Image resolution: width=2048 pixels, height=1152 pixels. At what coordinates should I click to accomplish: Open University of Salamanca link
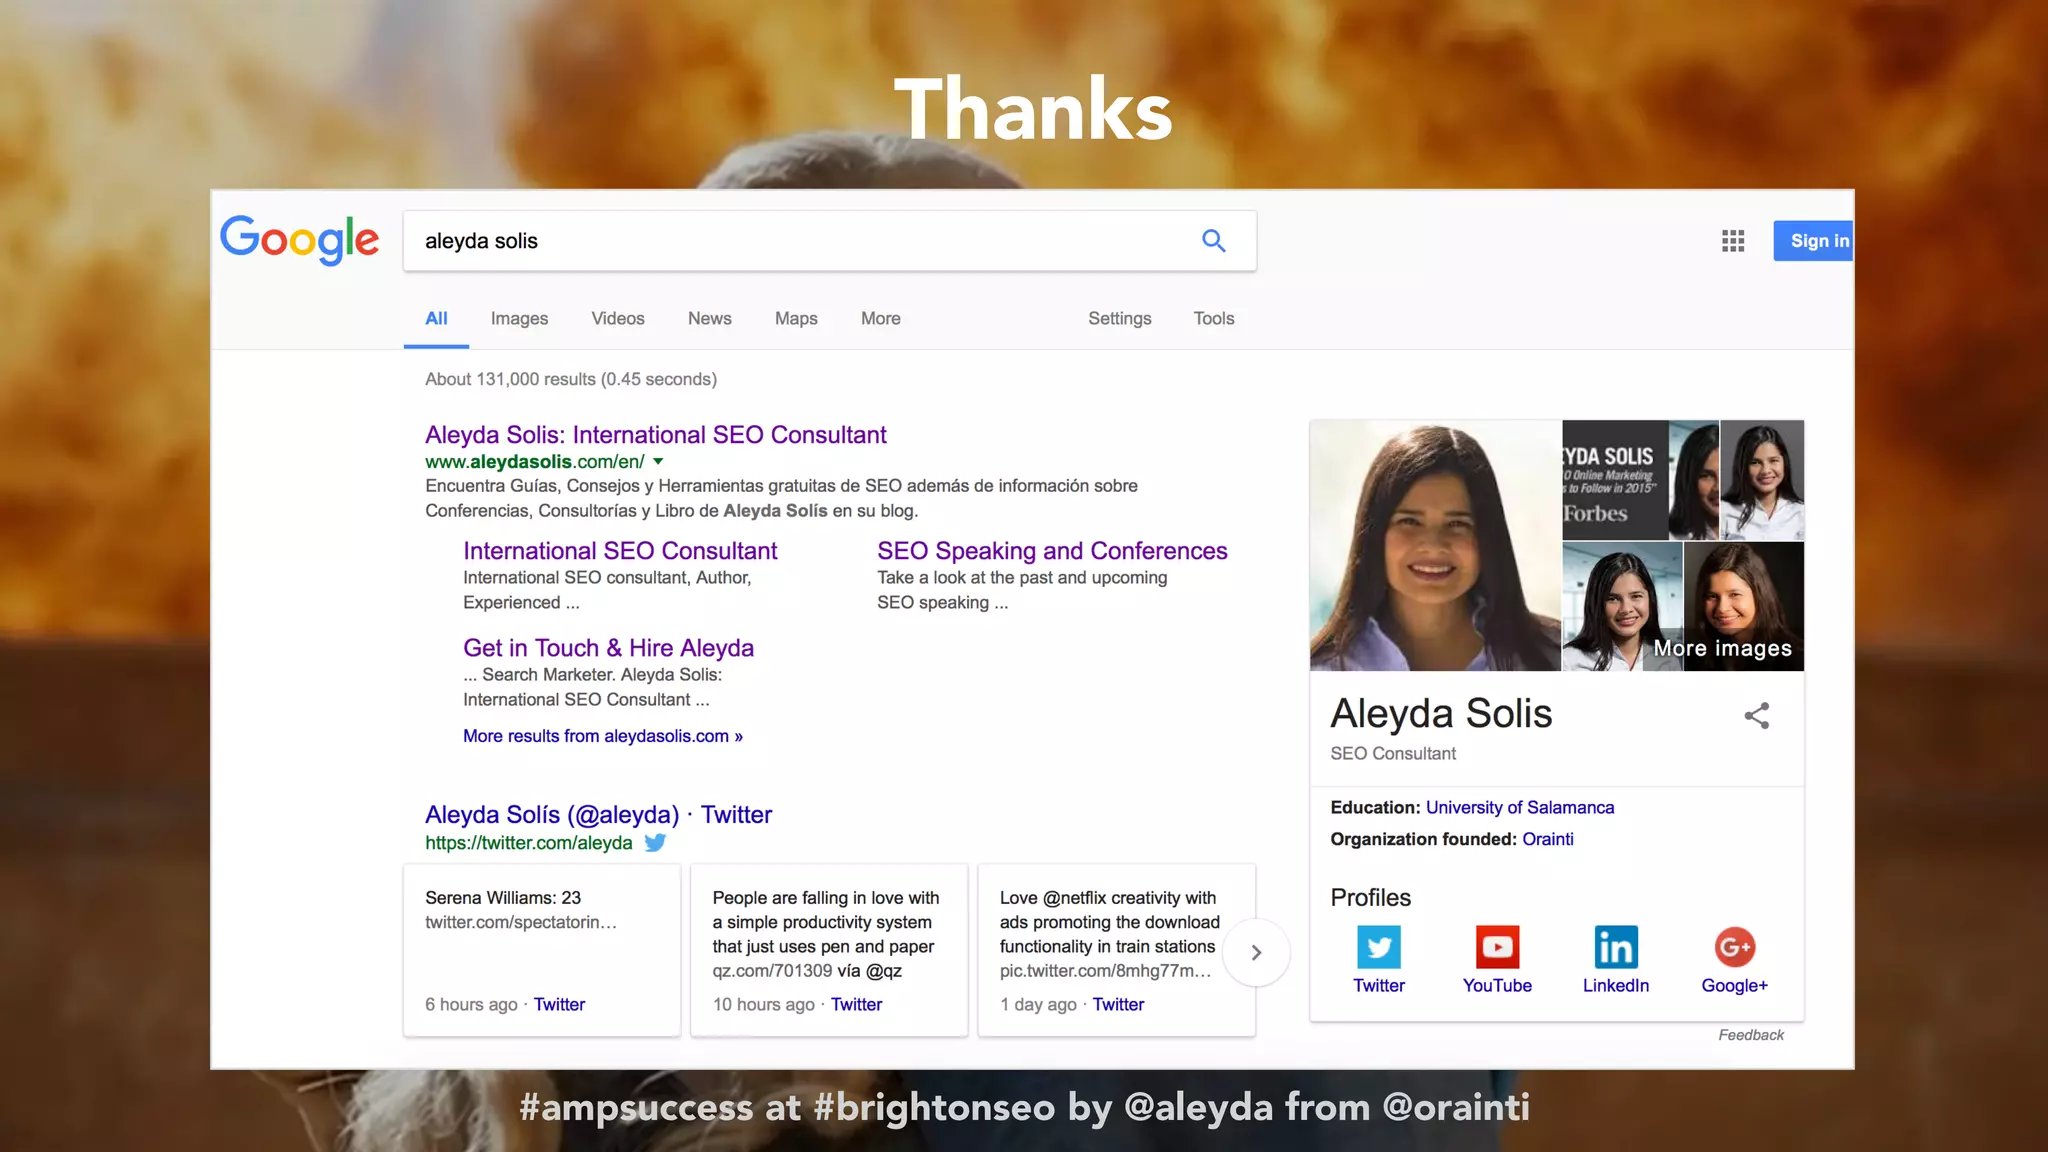pyautogui.click(x=1520, y=808)
